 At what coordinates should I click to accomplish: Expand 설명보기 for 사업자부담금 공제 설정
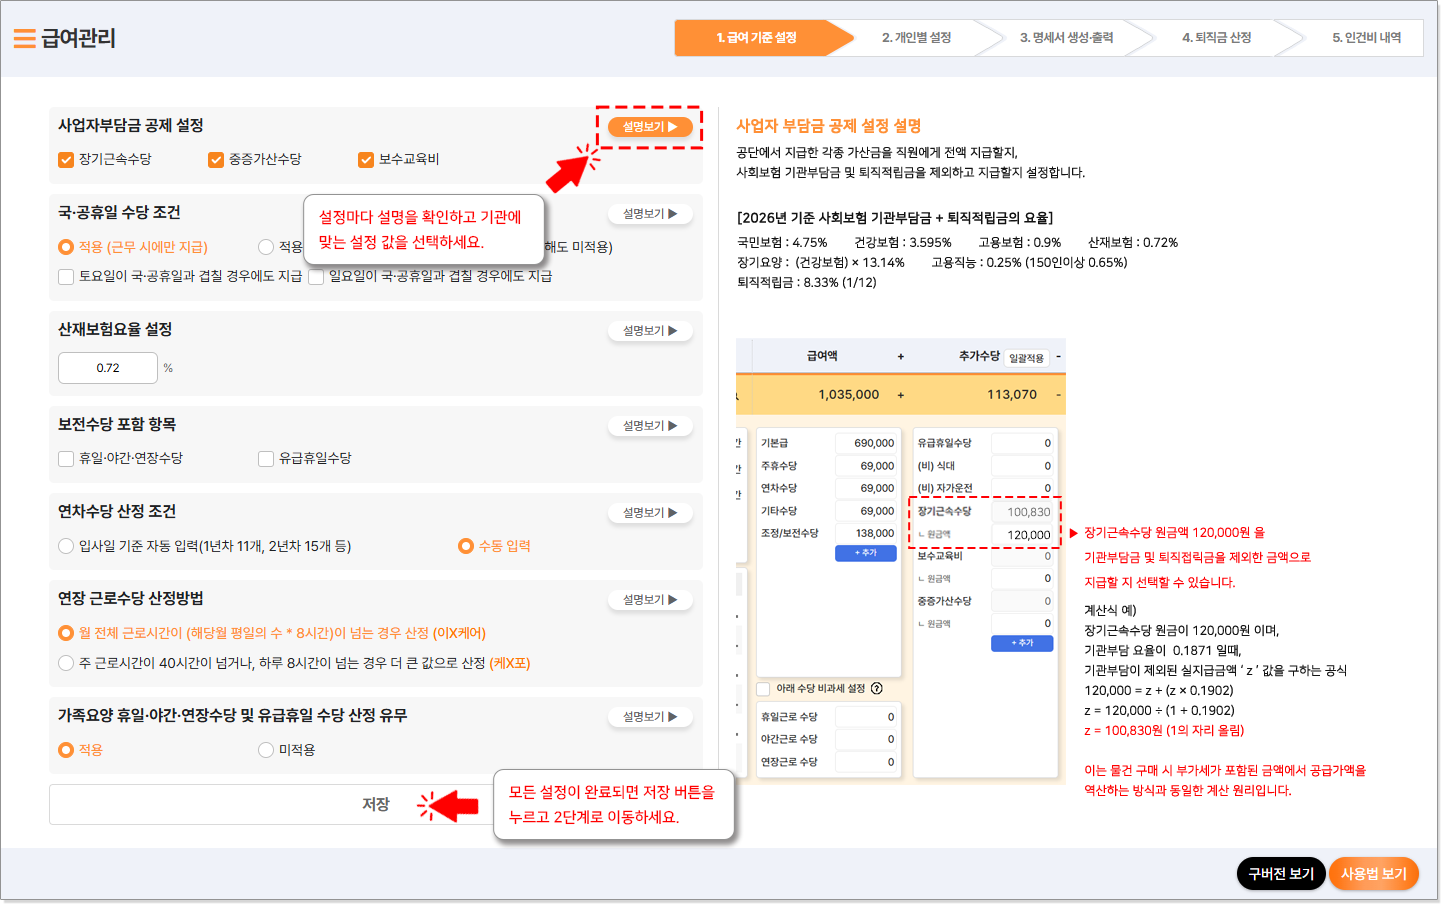tap(650, 127)
